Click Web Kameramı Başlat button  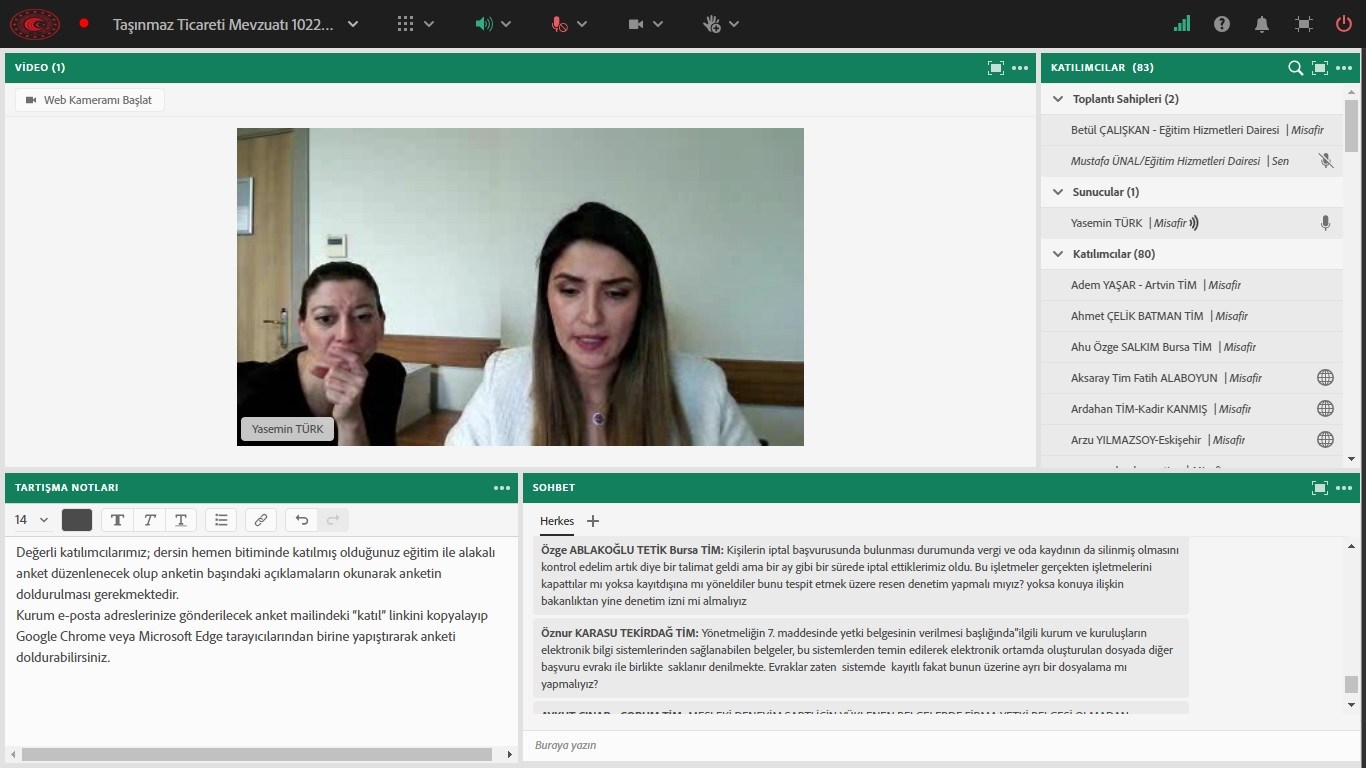point(90,100)
